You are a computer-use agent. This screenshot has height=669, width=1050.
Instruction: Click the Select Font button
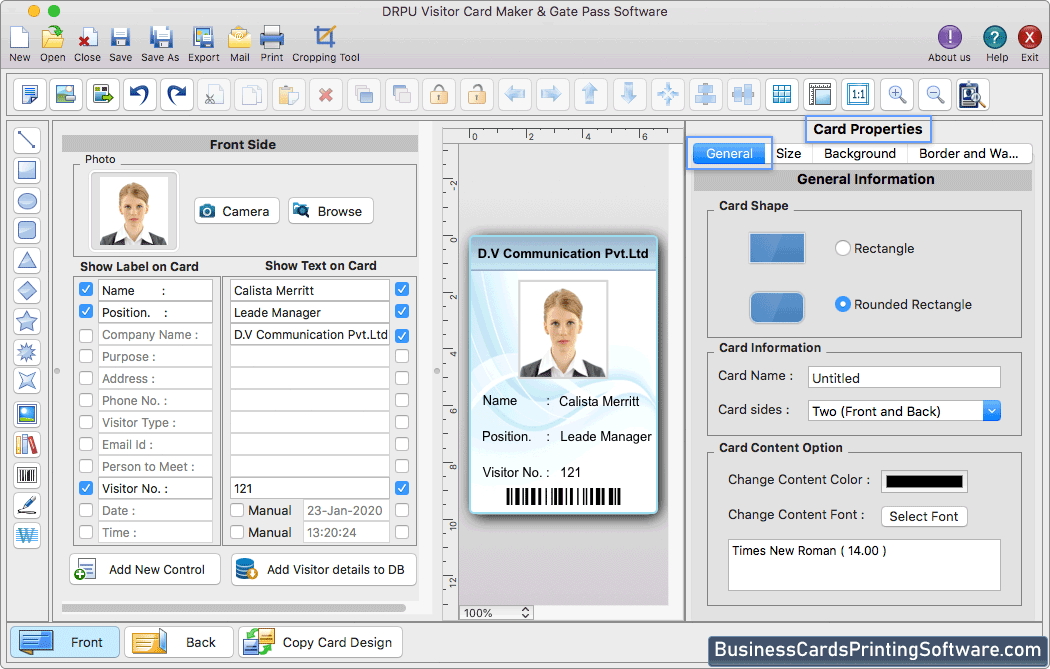pos(923,516)
